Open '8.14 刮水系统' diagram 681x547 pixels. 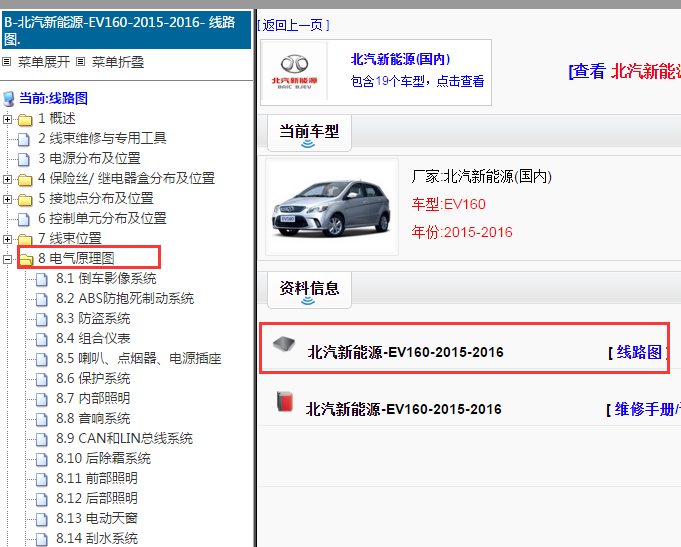97,538
